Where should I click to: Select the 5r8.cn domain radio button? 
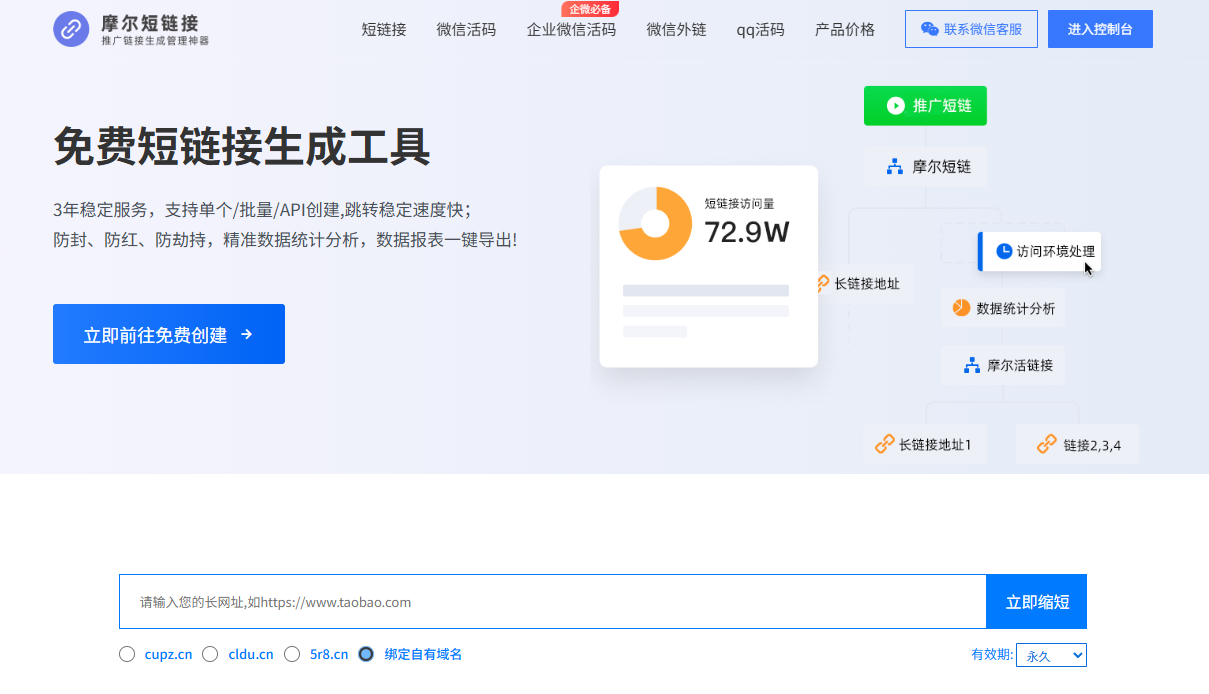[292, 654]
